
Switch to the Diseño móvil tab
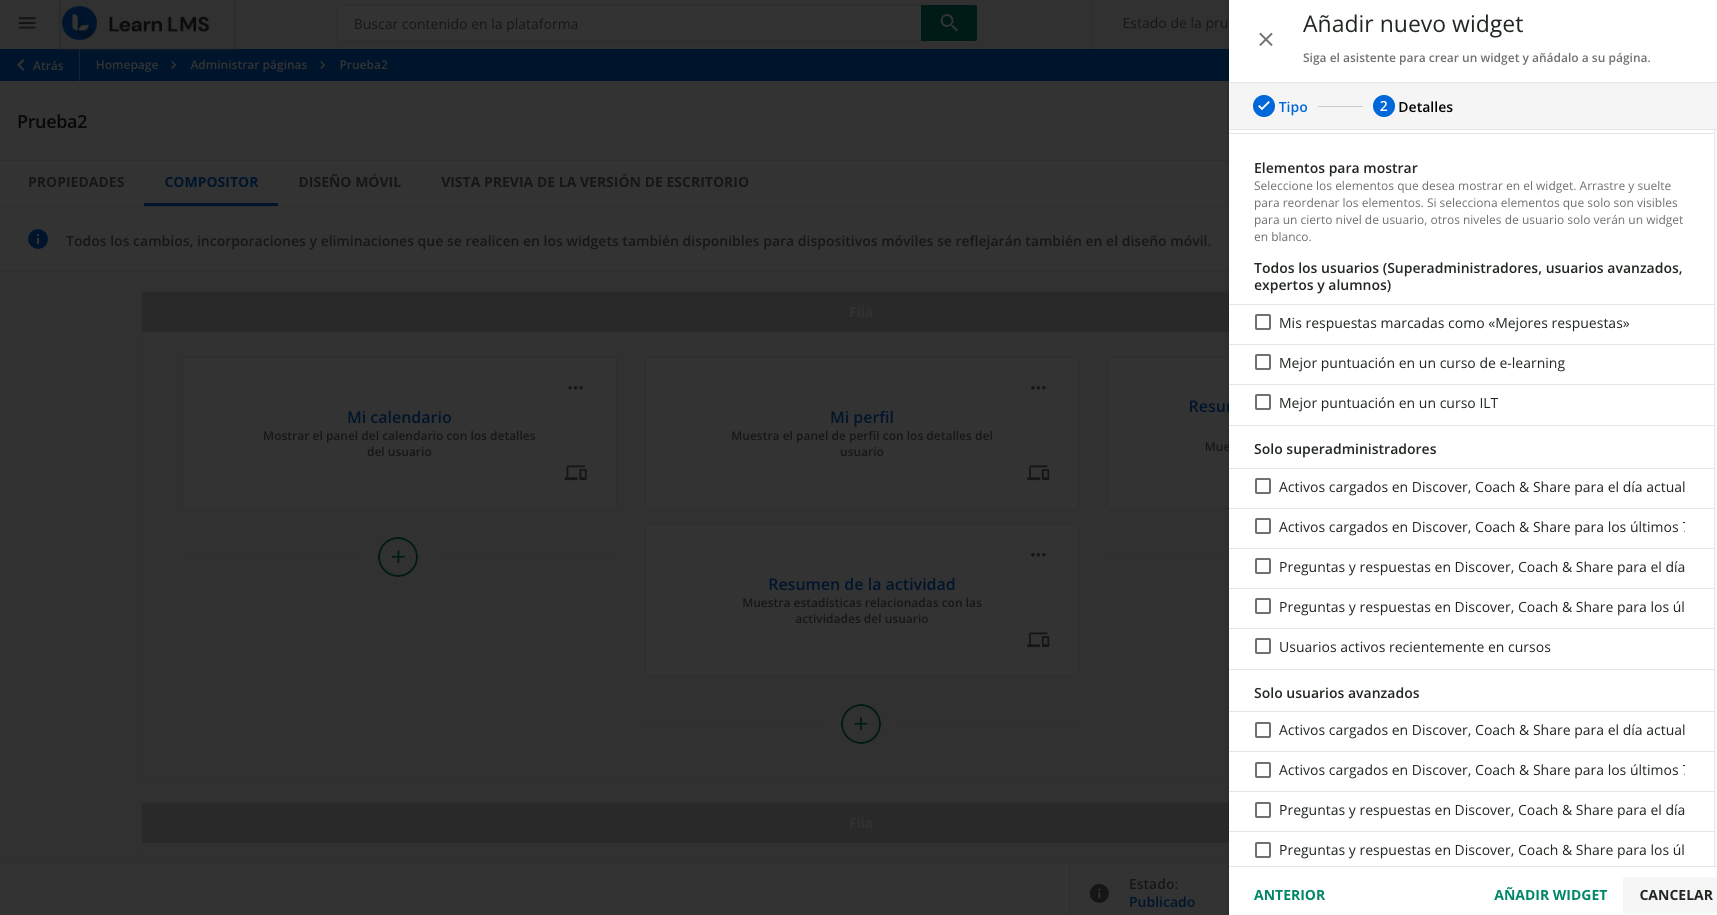[x=349, y=182]
